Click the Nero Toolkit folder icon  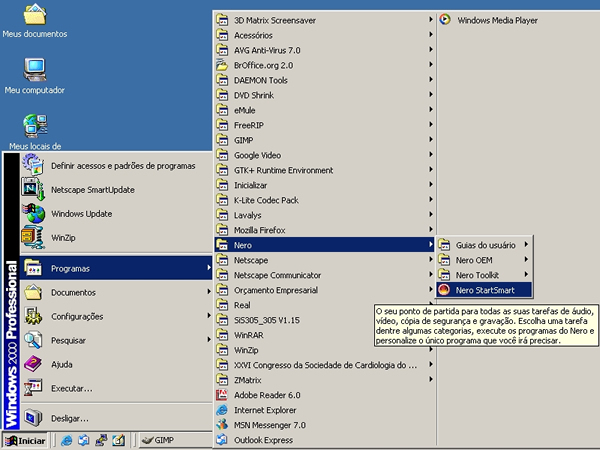(444, 275)
